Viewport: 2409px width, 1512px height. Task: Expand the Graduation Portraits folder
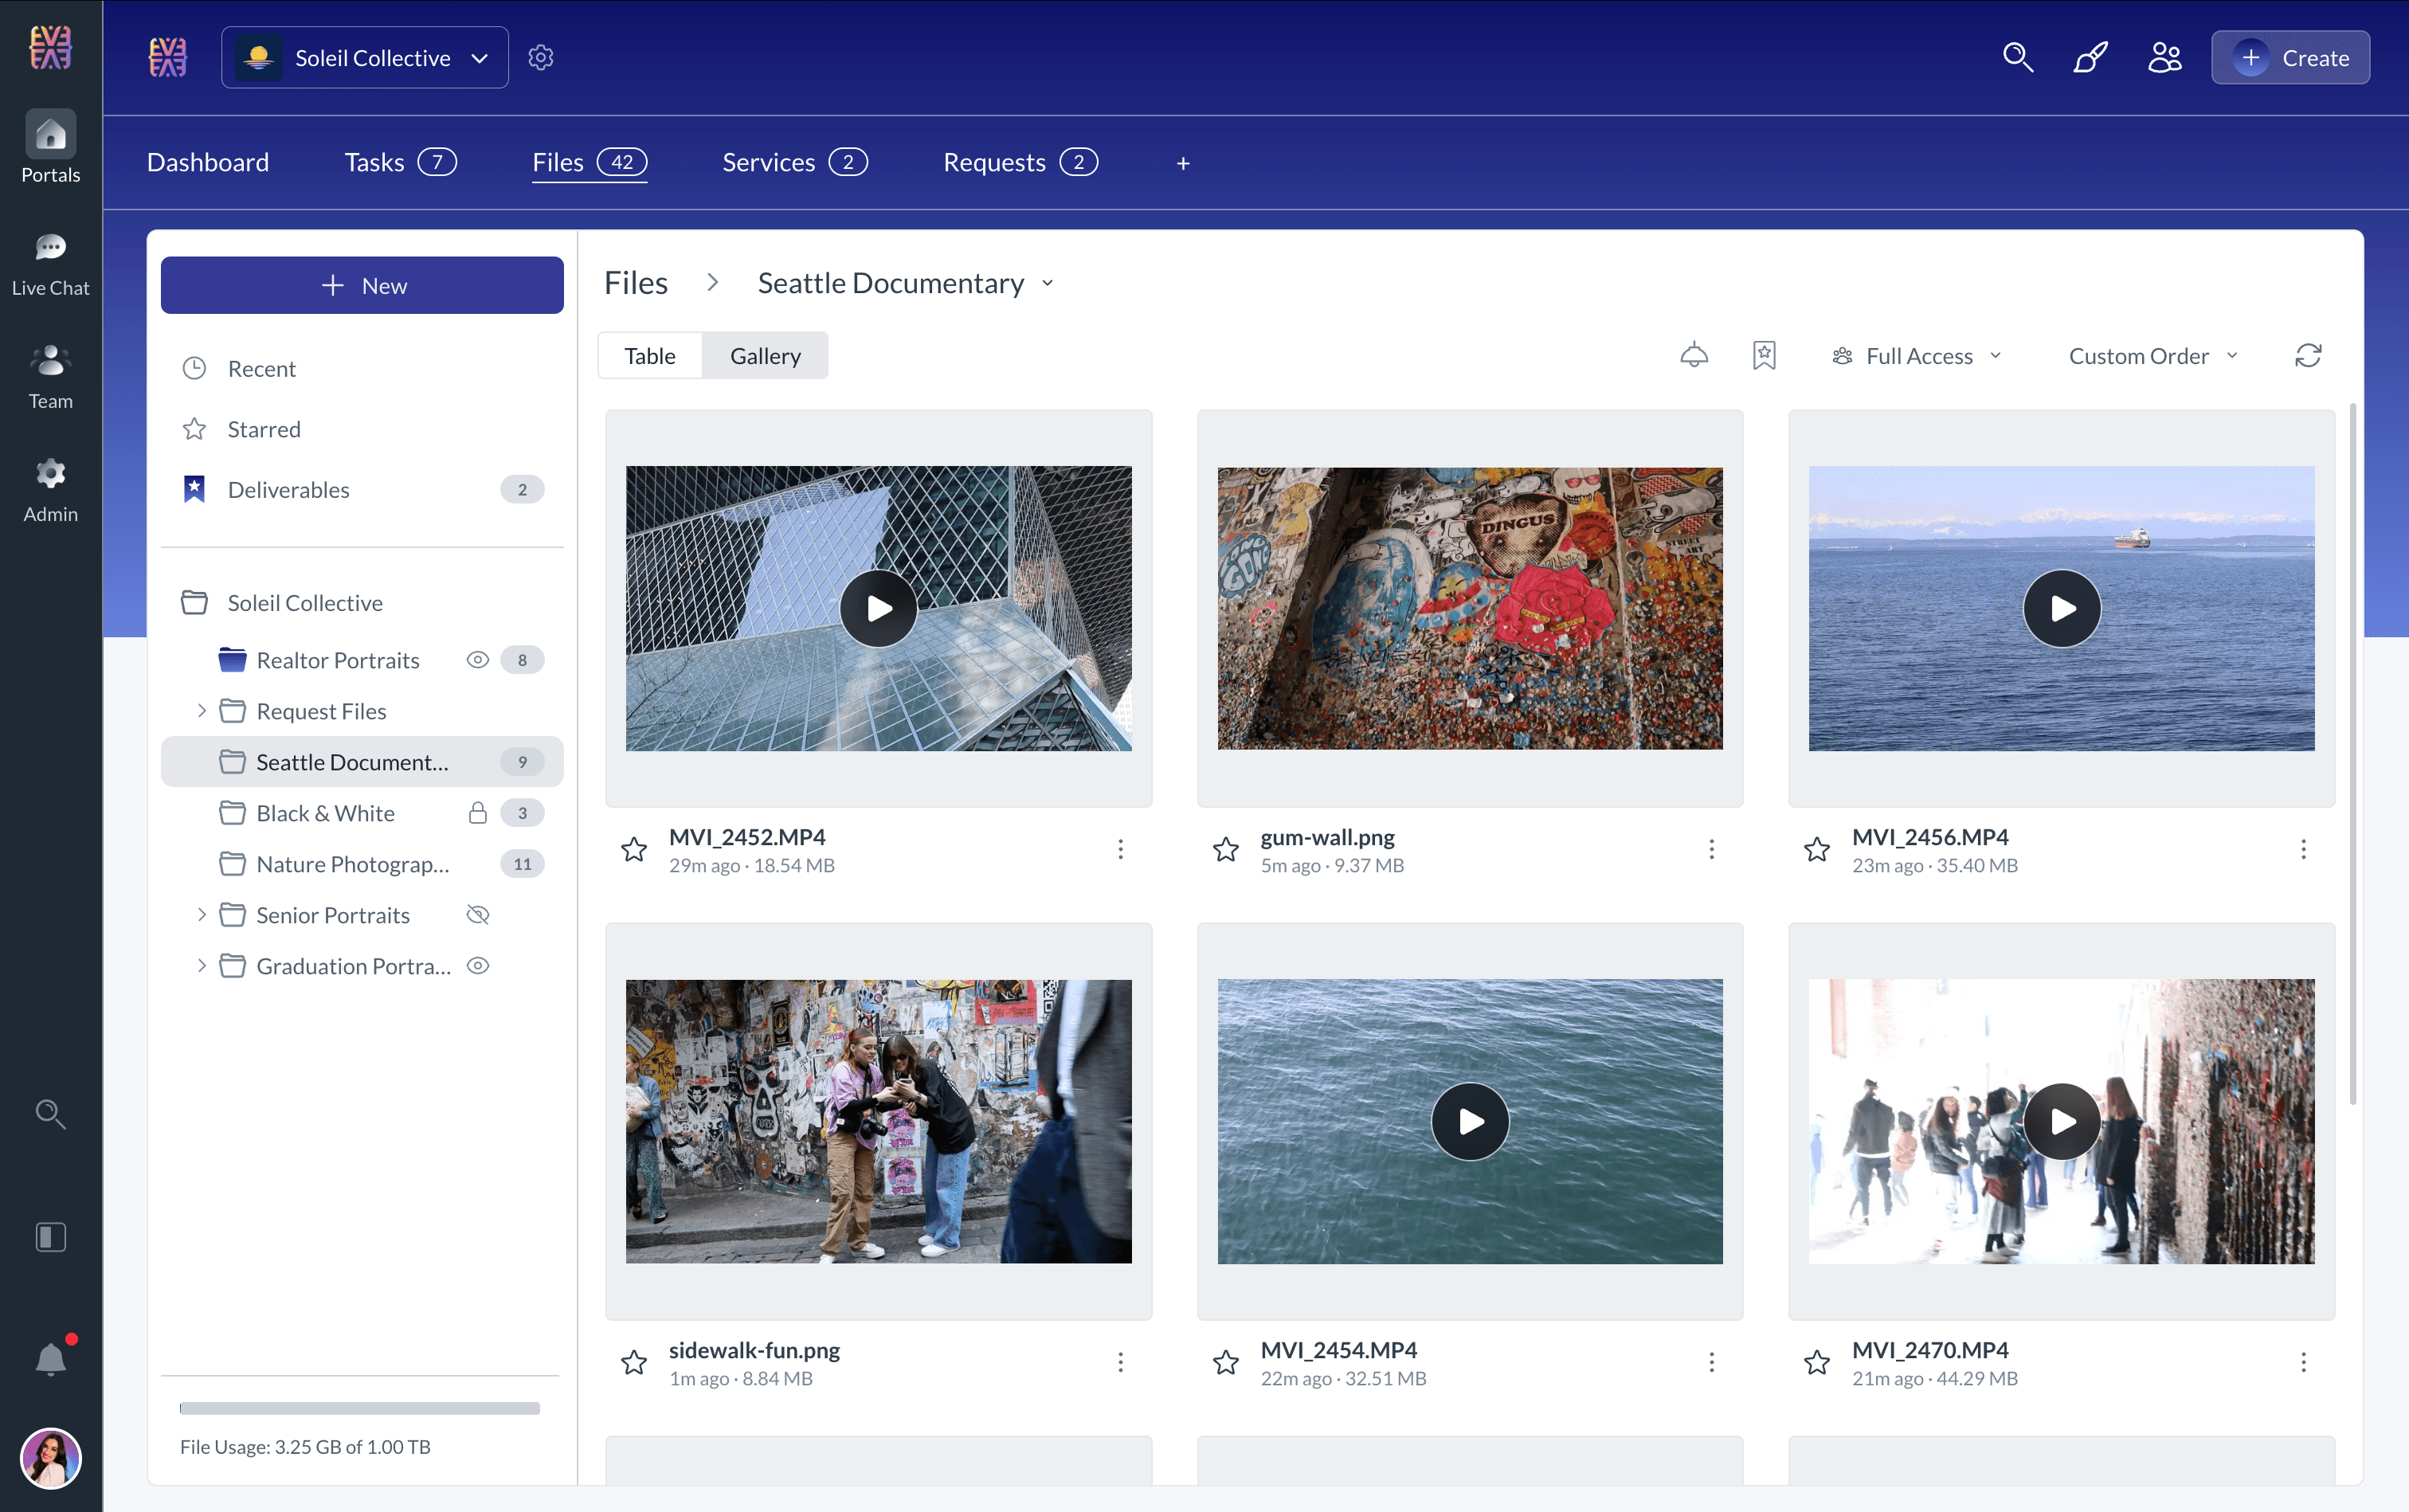click(x=201, y=966)
